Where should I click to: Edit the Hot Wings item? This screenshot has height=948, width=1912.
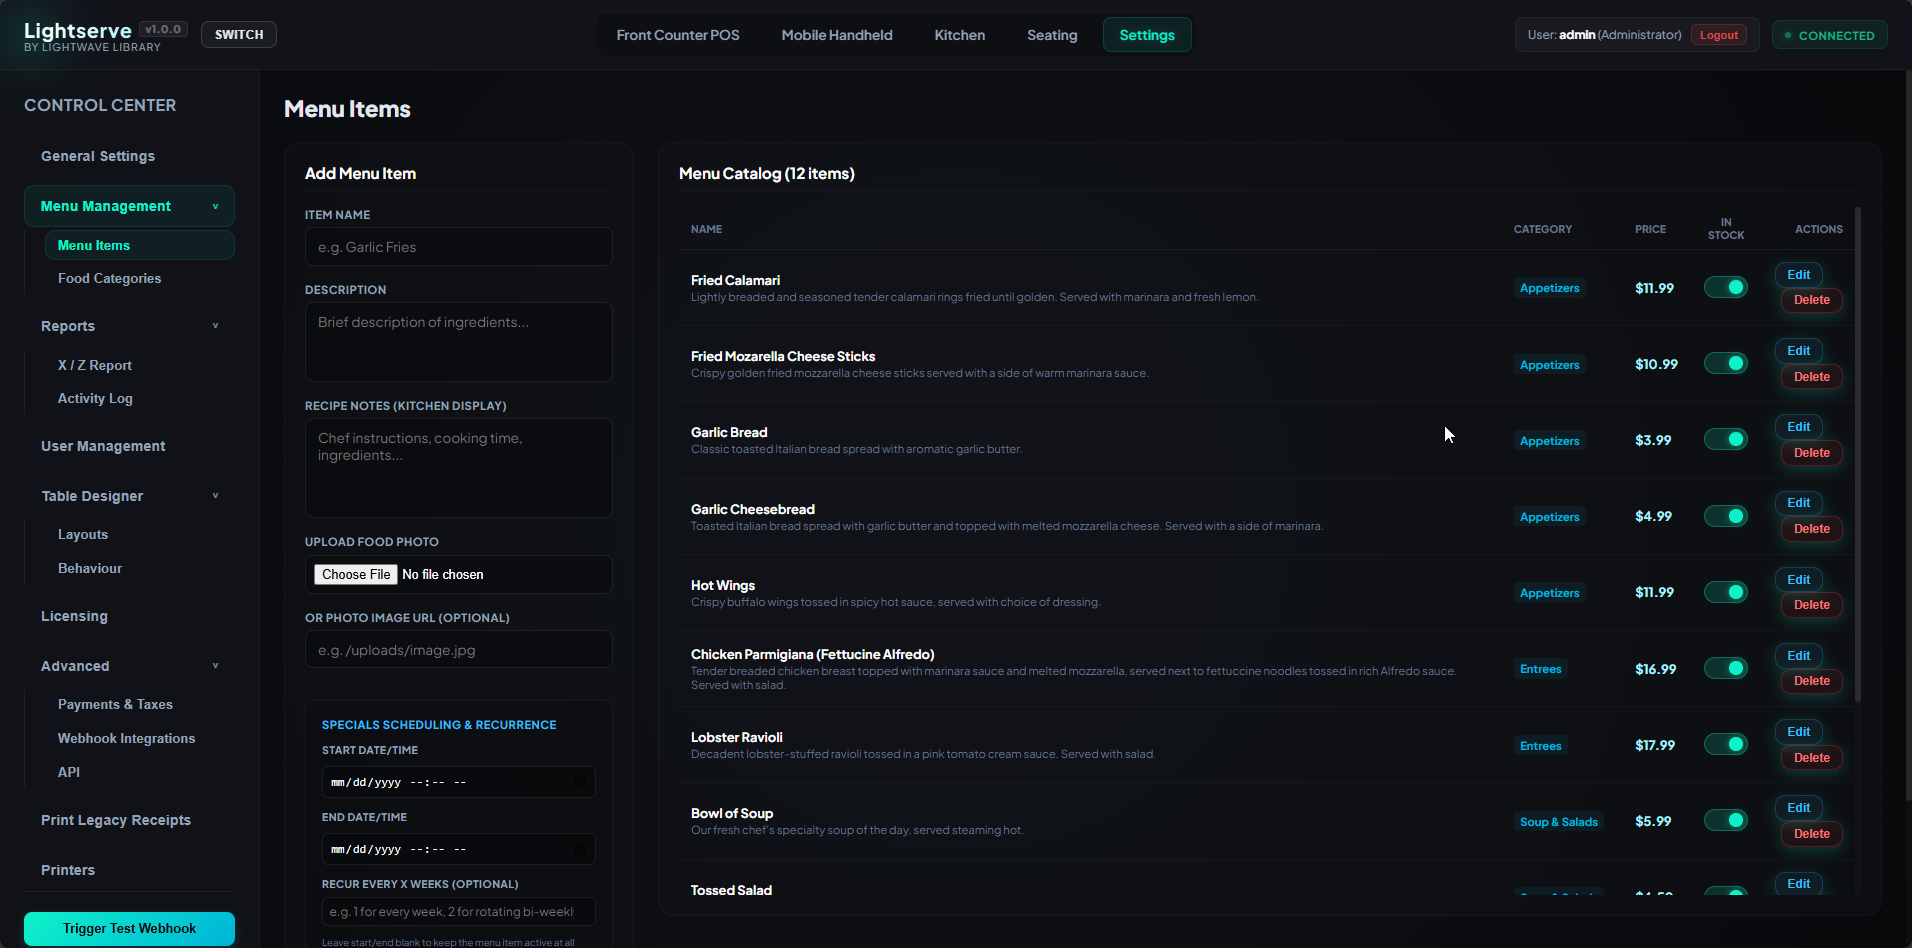coord(1799,580)
